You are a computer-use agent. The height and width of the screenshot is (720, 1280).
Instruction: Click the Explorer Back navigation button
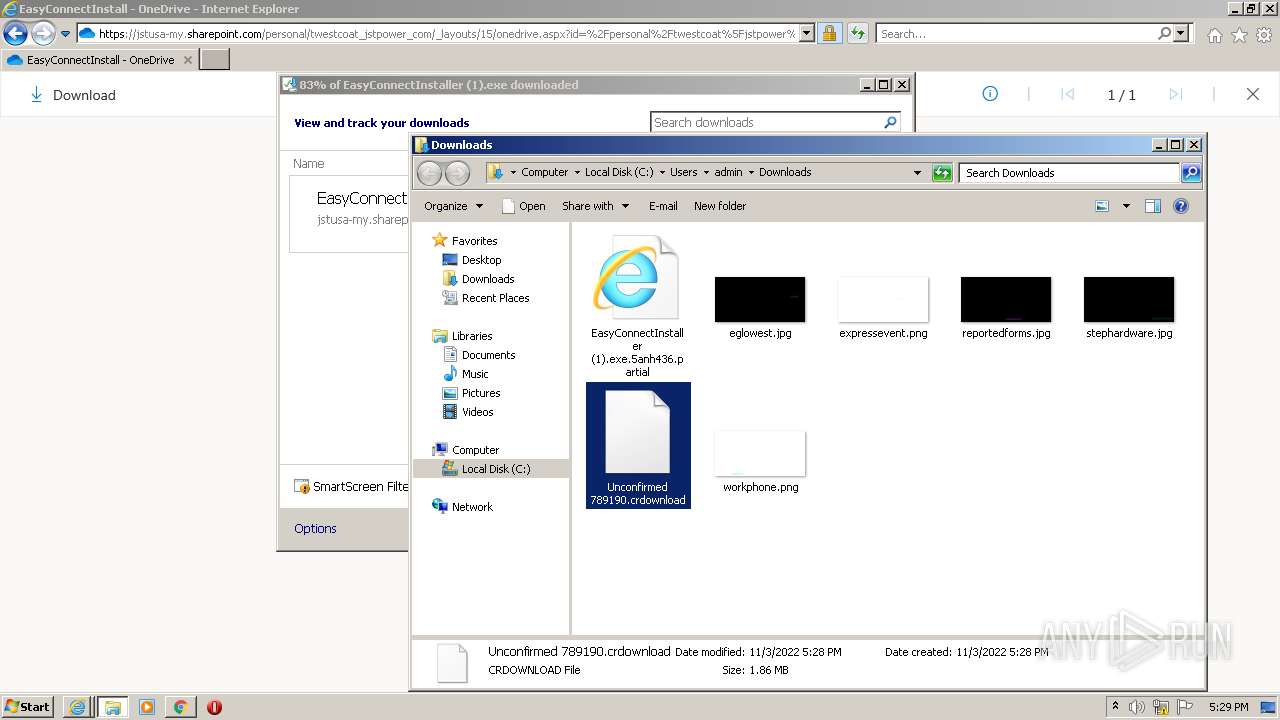click(429, 173)
